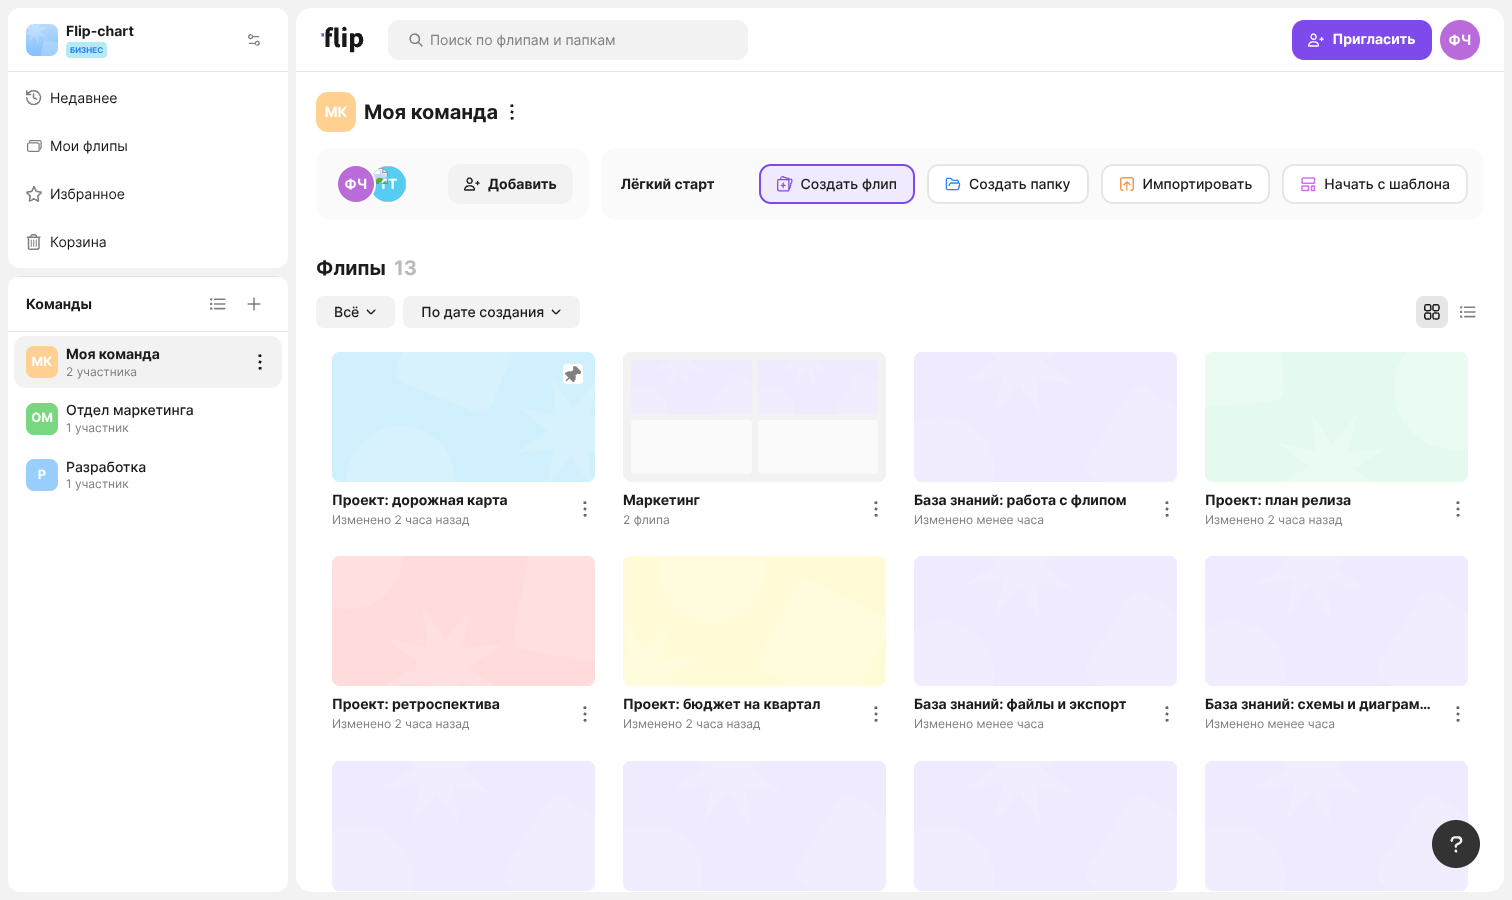The width and height of the screenshot is (1512, 900).
Task: Open the three-dot menu next to Моя команда heading
Action: [x=512, y=112]
